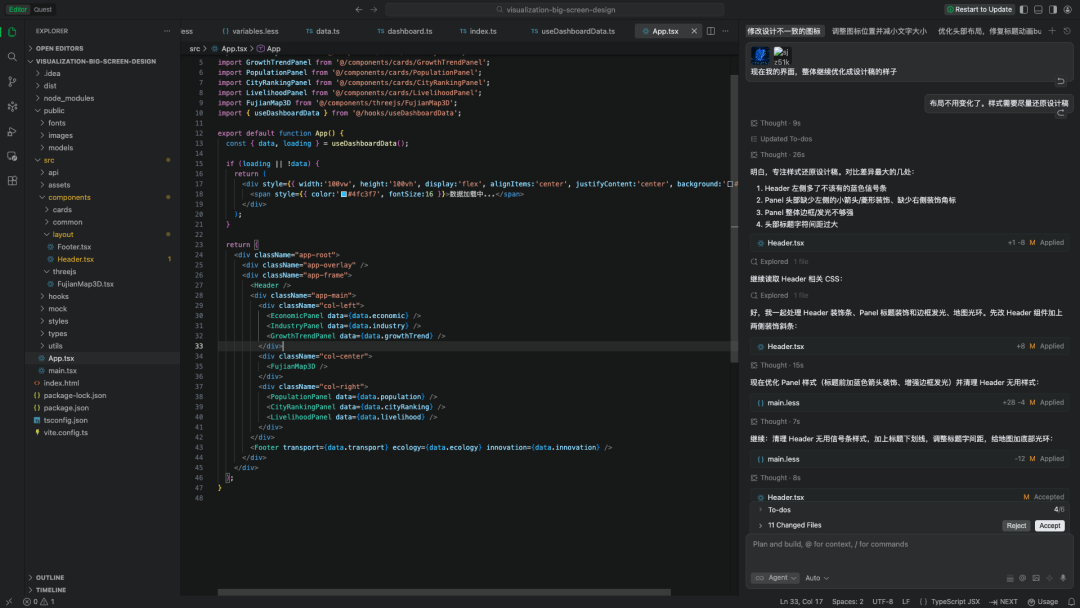Click the attach image icon in chat input
This screenshot has width=1080, height=608.
click(1036, 578)
